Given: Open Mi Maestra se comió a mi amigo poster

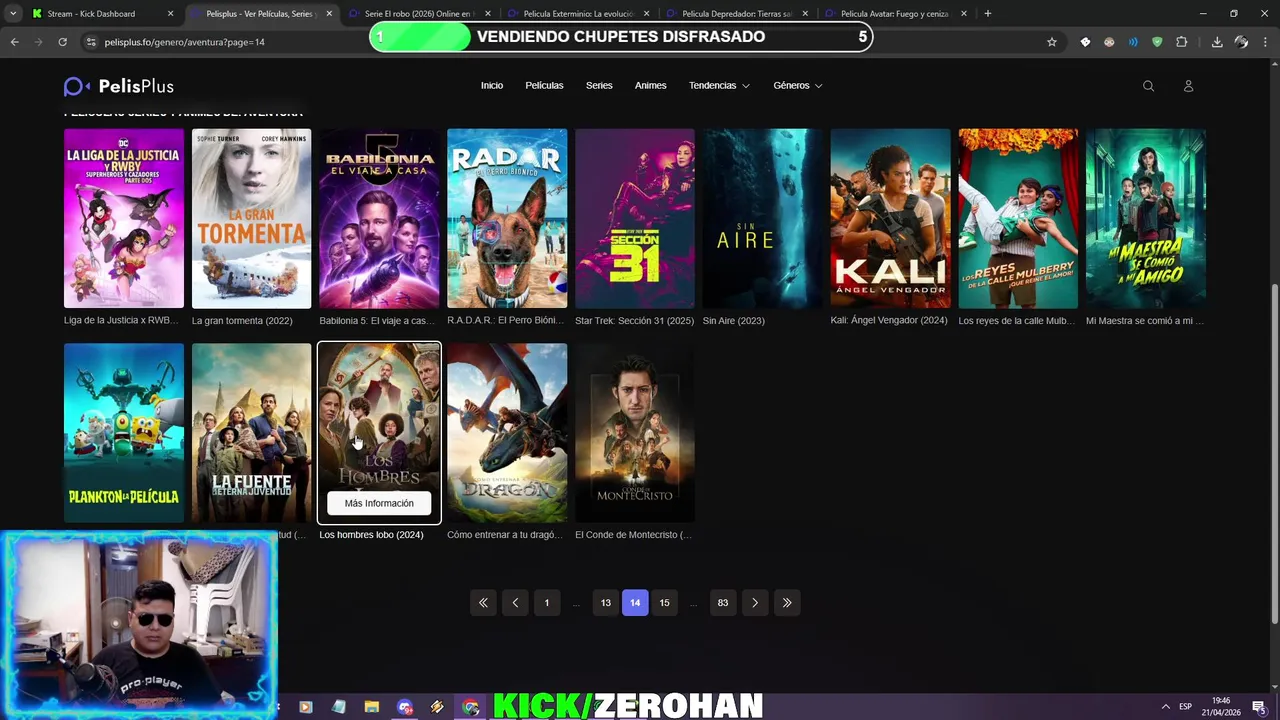Looking at the screenshot, I should point(1146,218).
